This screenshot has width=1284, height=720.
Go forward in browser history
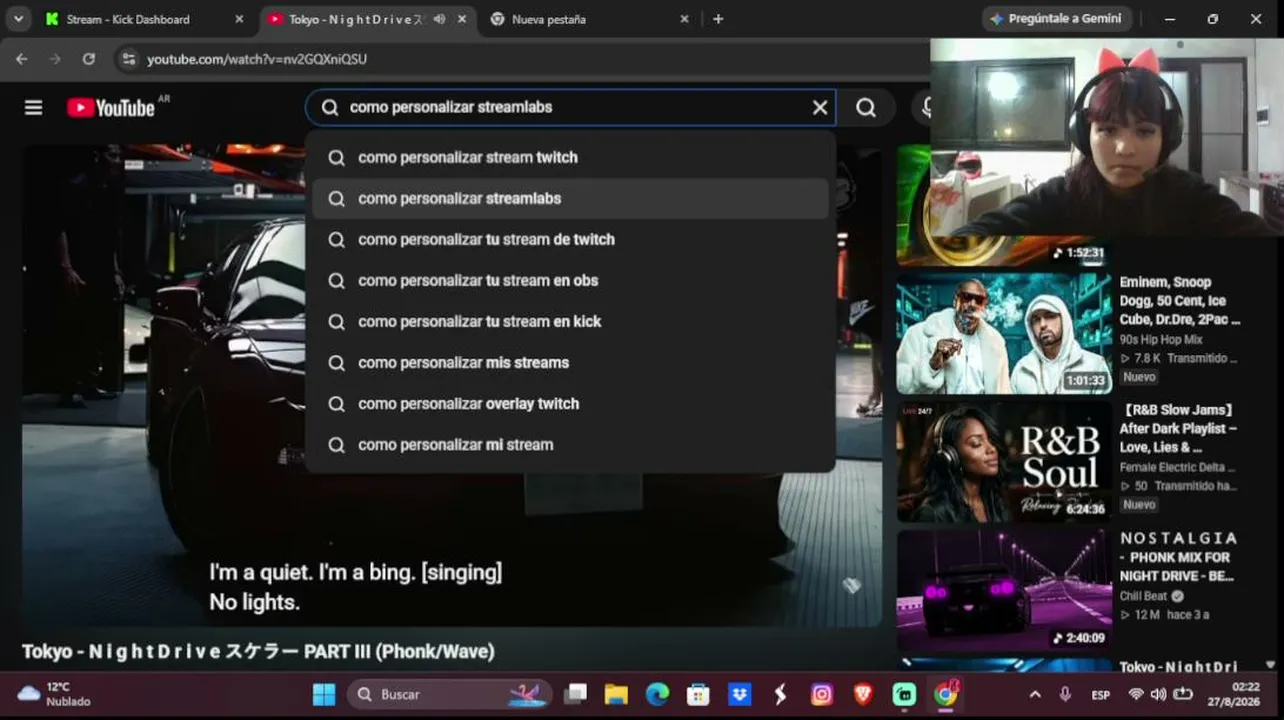(x=55, y=59)
